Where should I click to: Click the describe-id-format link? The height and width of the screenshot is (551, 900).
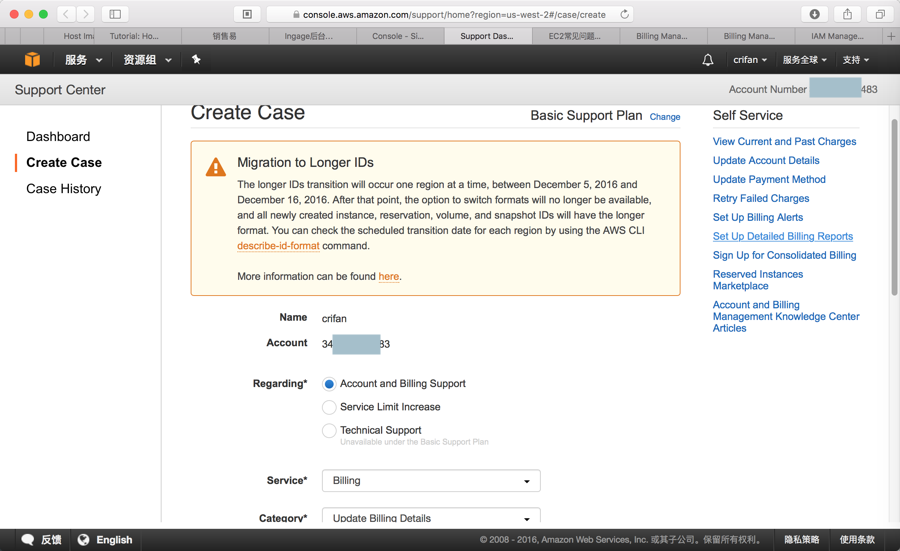pyautogui.click(x=278, y=246)
